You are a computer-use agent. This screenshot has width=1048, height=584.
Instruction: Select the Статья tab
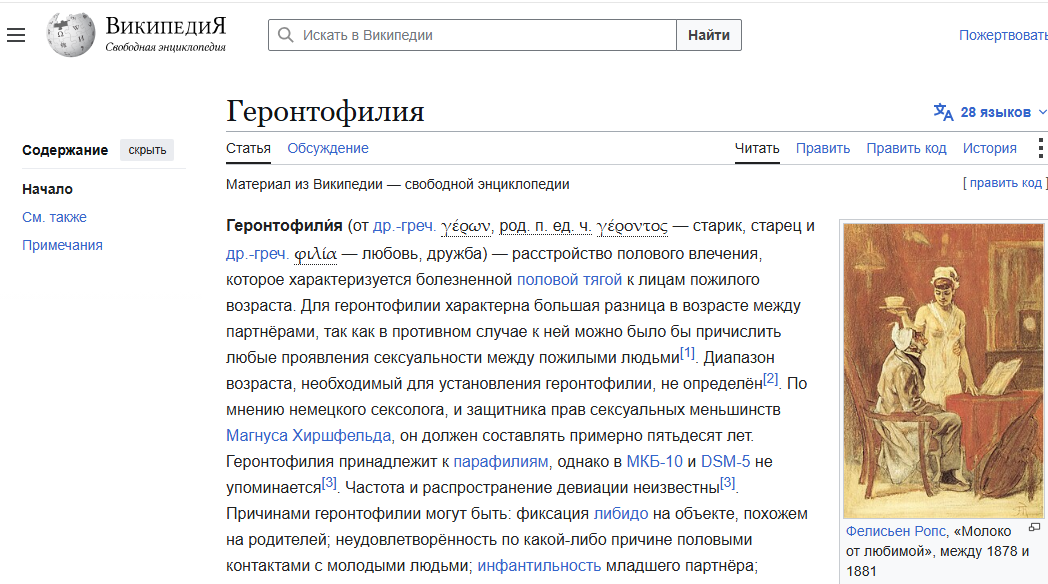(248, 148)
